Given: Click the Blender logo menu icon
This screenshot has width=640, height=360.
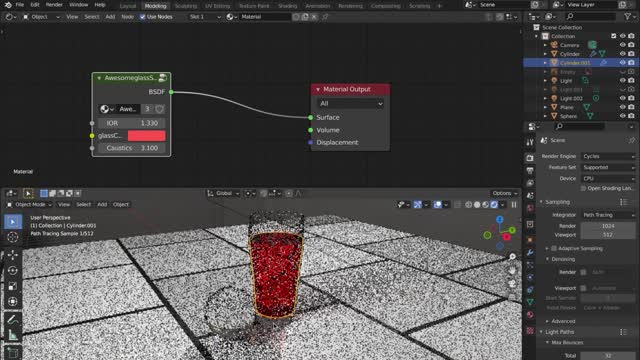Looking at the screenshot, I should point(8,5).
